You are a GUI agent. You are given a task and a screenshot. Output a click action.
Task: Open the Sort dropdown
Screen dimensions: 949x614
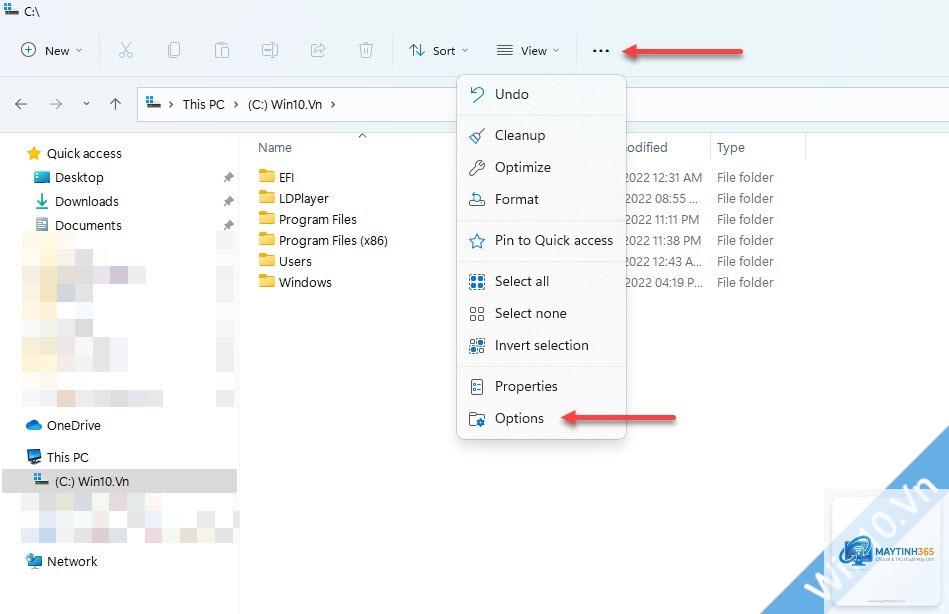[x=438, y=50]
